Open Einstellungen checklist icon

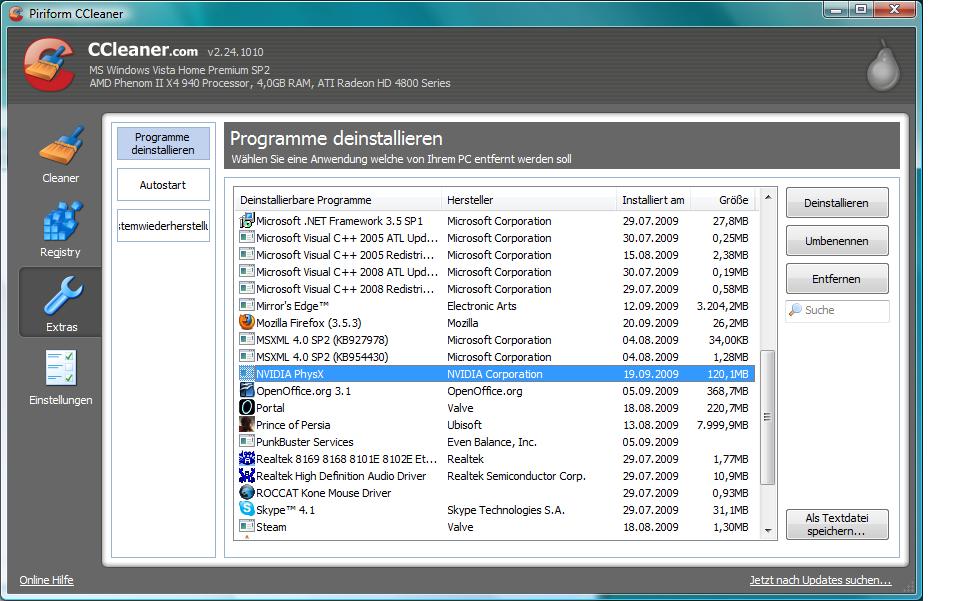tap(61, 368)
